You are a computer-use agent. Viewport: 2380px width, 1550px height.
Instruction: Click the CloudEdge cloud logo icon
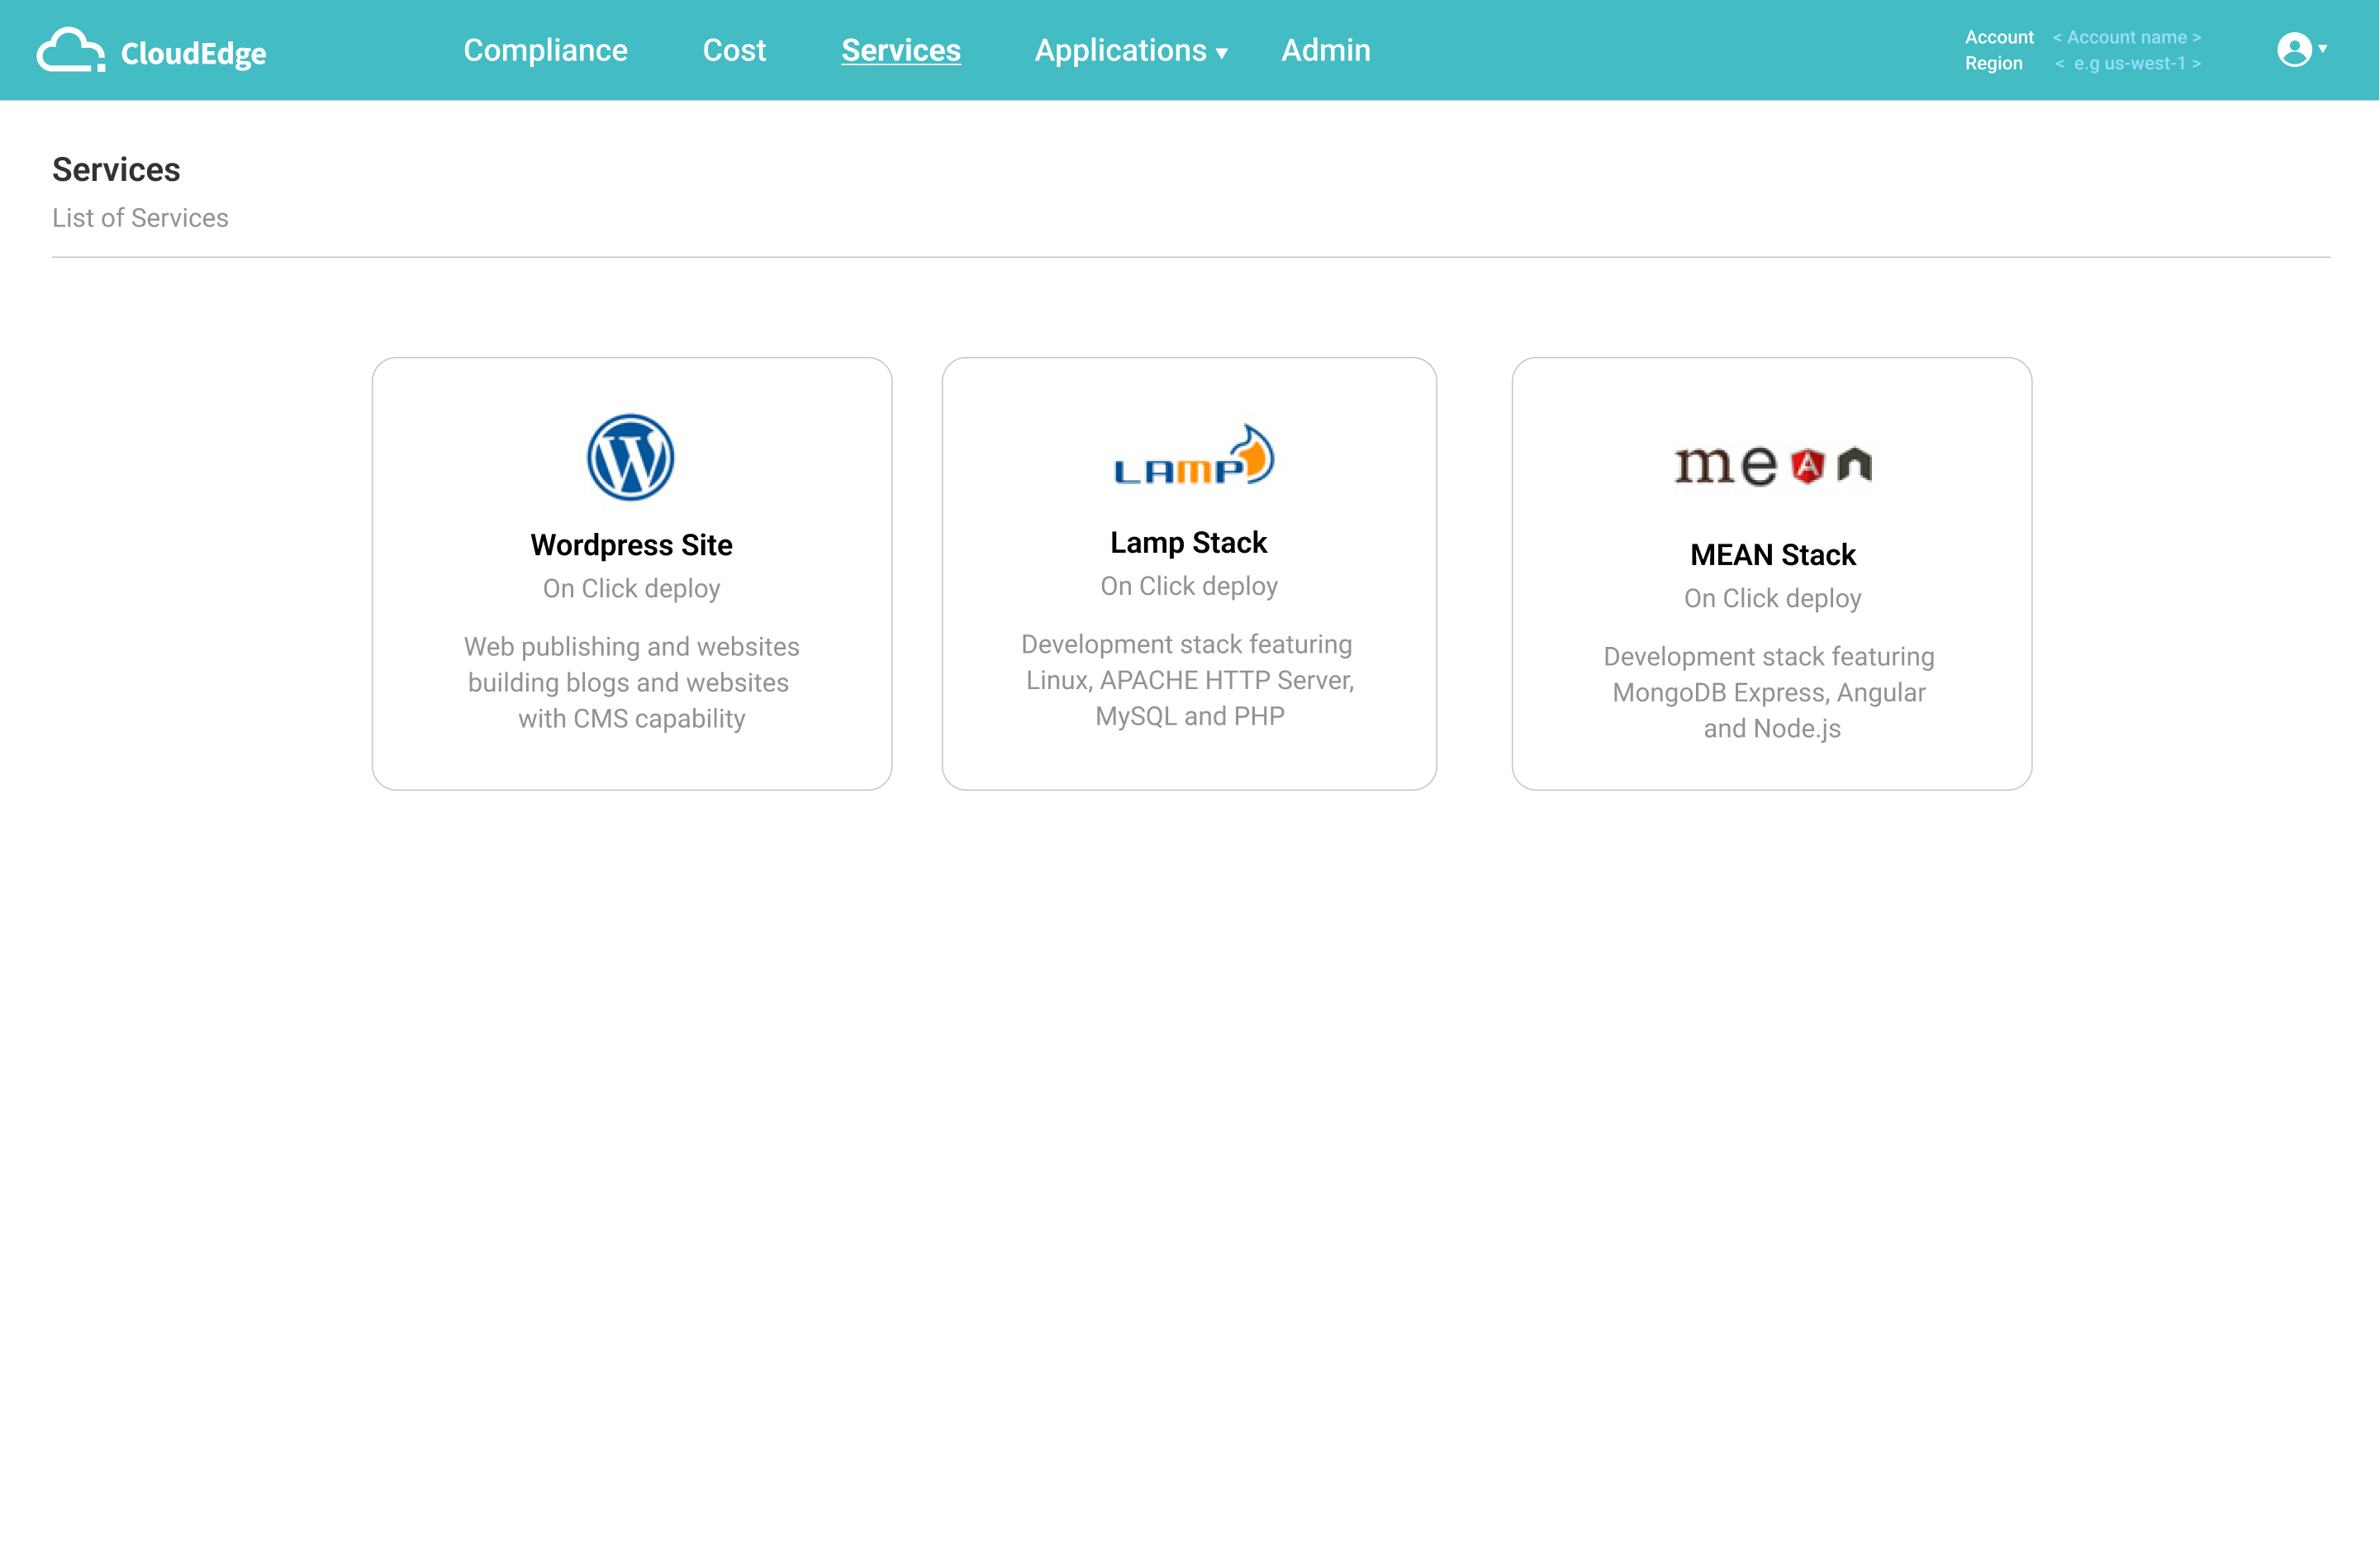click(x=70, y=50)
